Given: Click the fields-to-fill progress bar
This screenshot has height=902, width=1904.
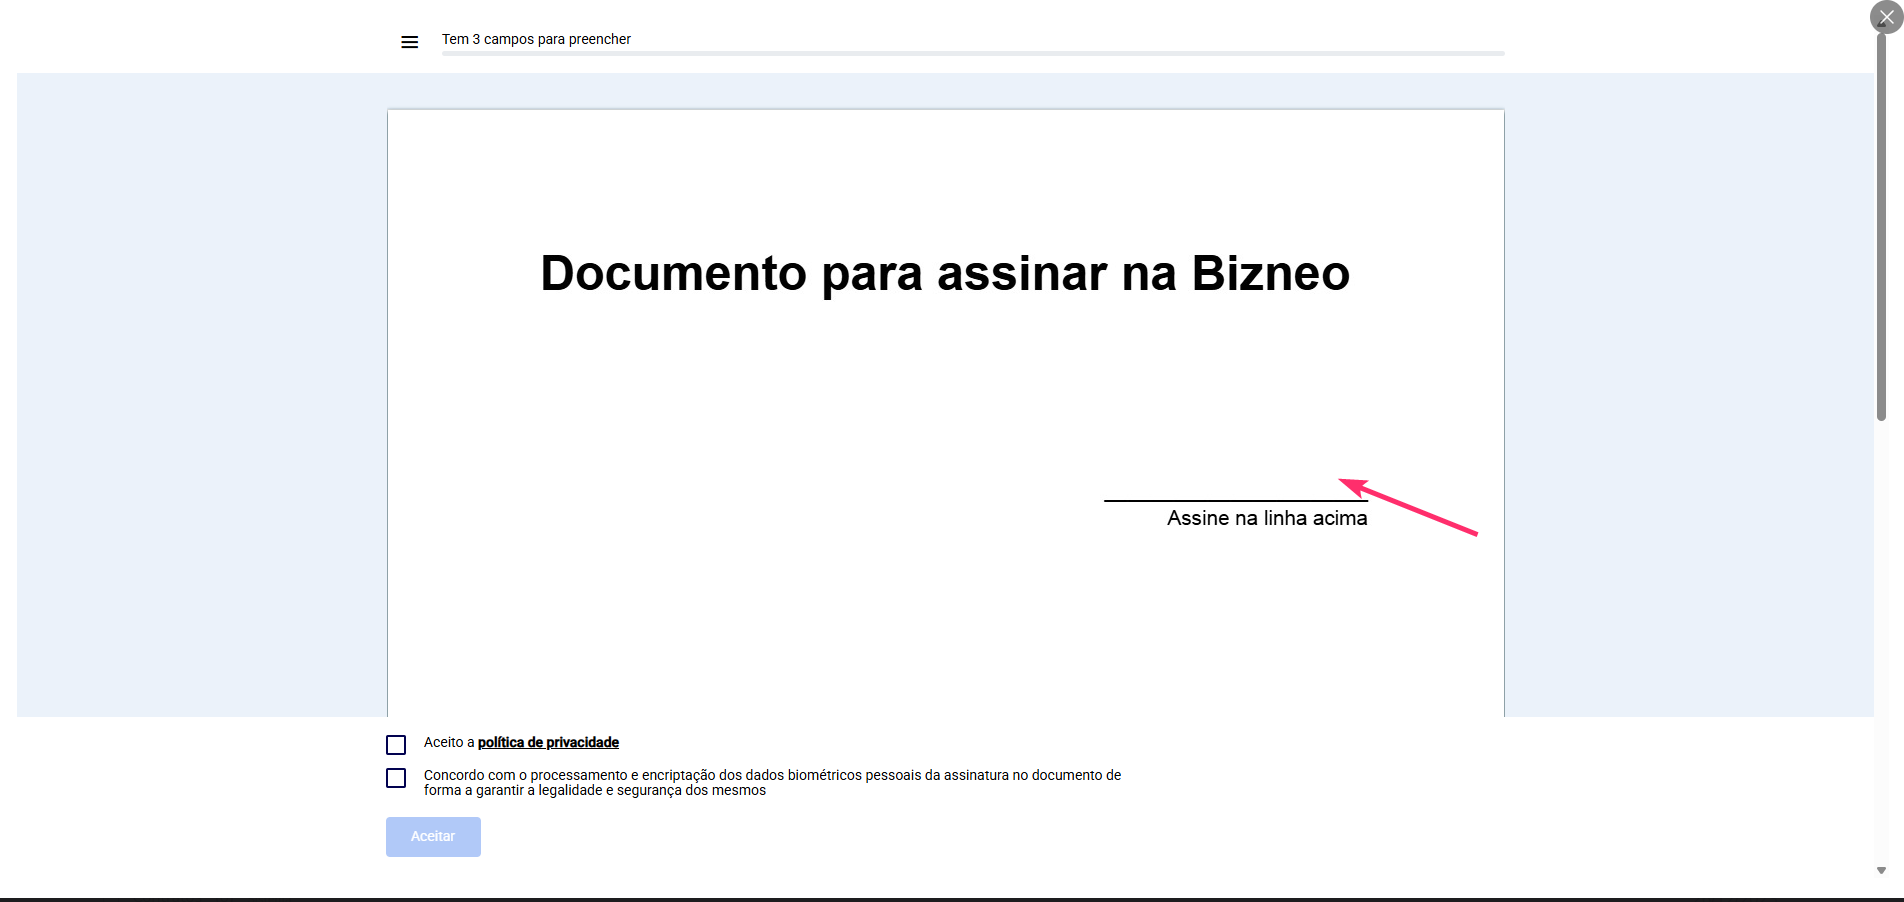Looking at the screenshot, I should [972, 53].
